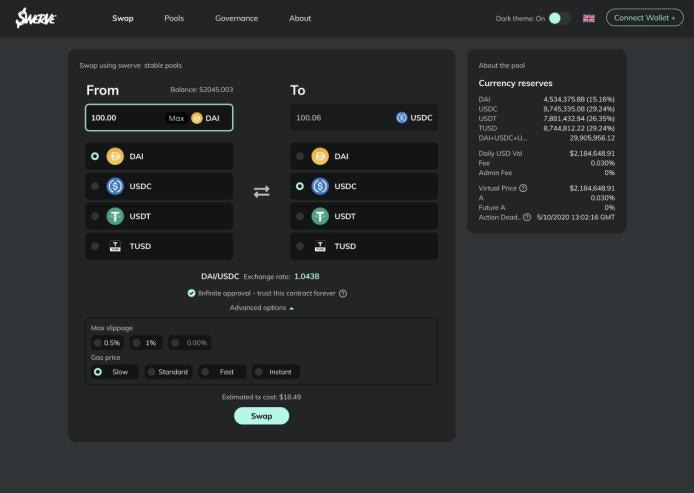Viewport: 694px width, 493px height.
Task: Click the TUSD icon in From list
Action: click(x=115, y=246)
